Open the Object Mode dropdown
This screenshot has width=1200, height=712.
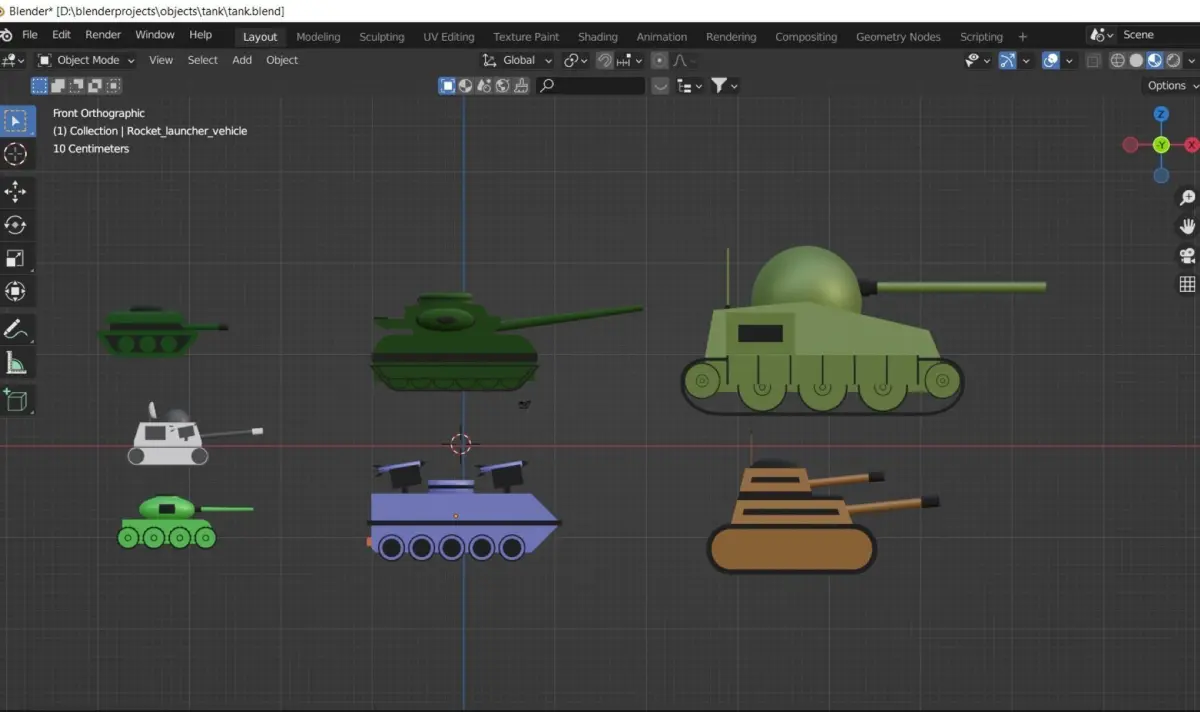point(87,60)
